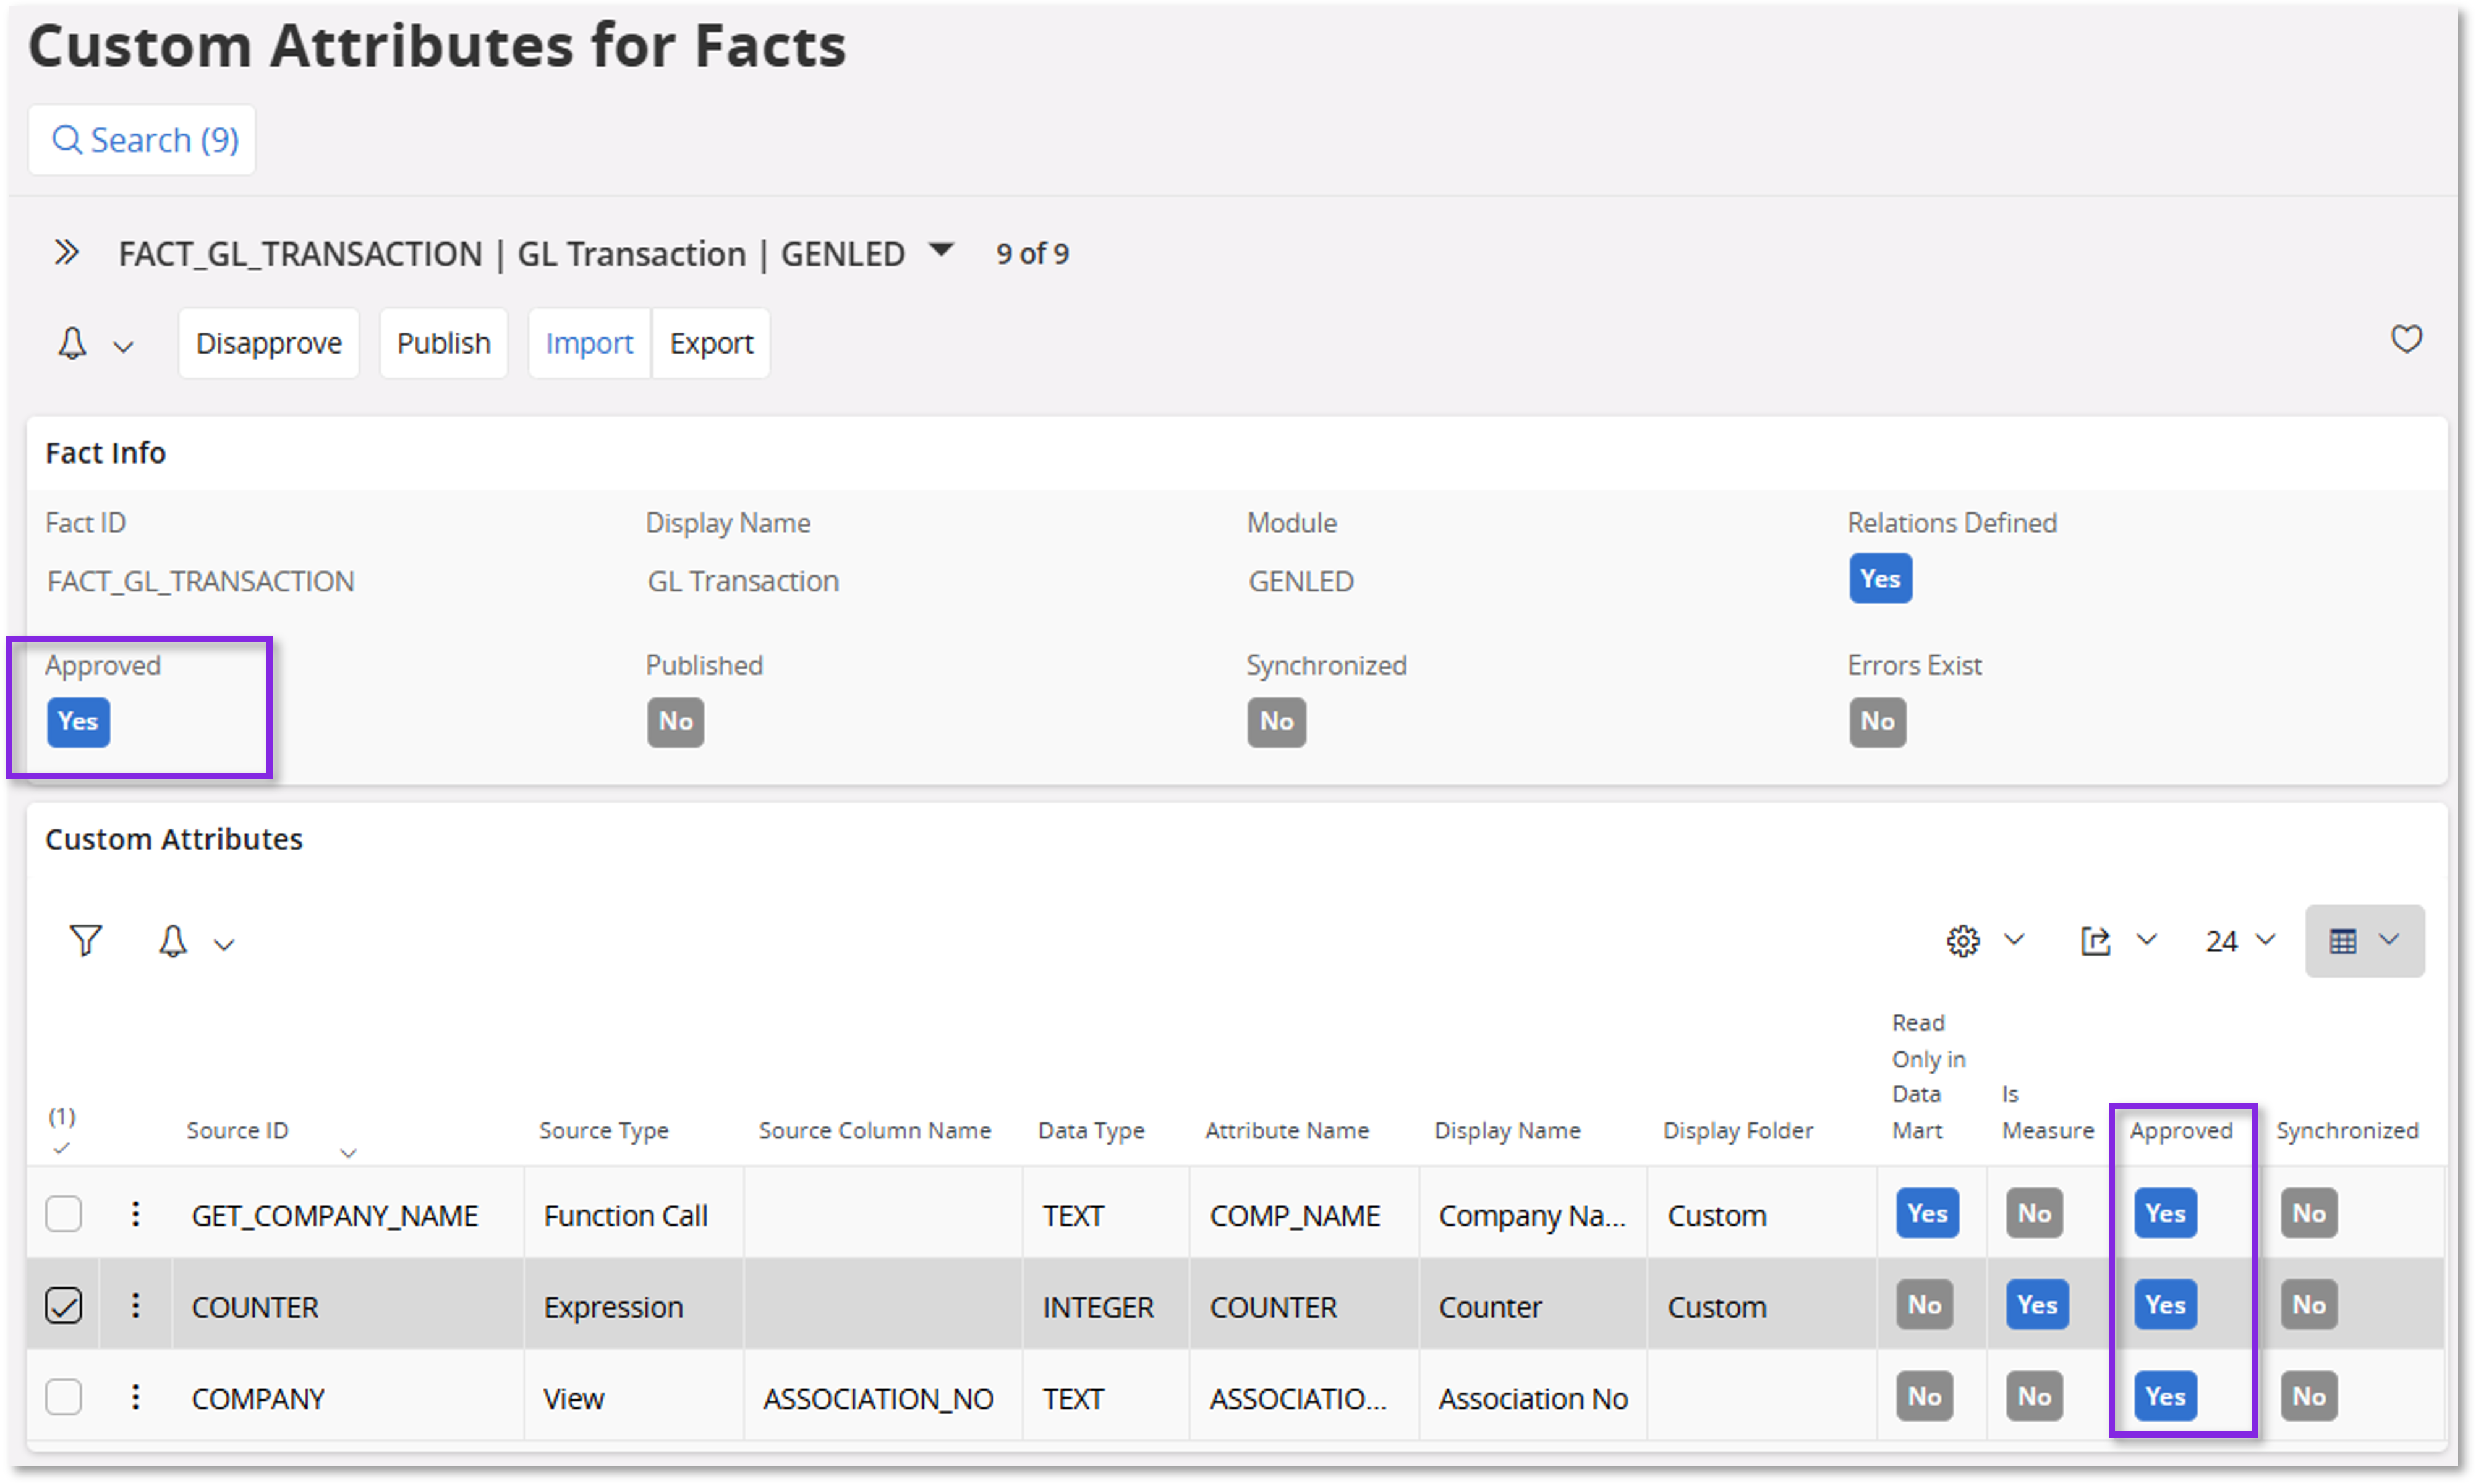
Task: Click the Export button
Action: coord(711,343)
